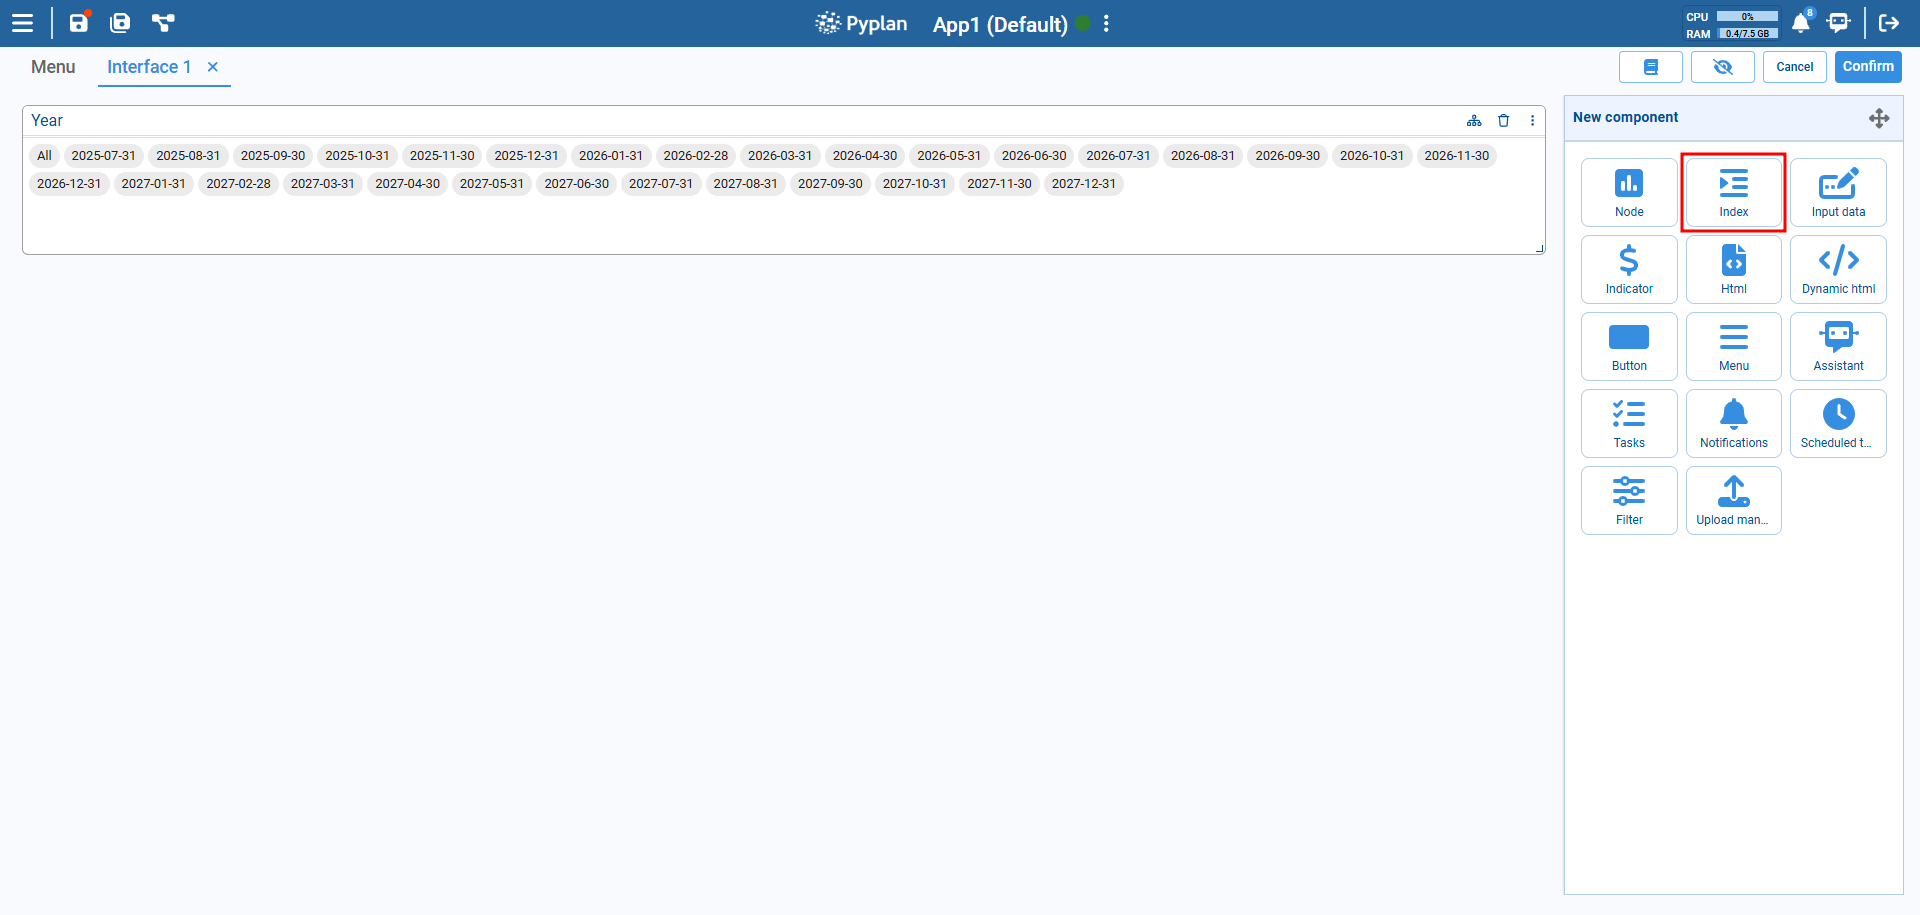Insert an Upload manager component
This screenshot has height=915, width=1920.
(x=1733, y=500)
